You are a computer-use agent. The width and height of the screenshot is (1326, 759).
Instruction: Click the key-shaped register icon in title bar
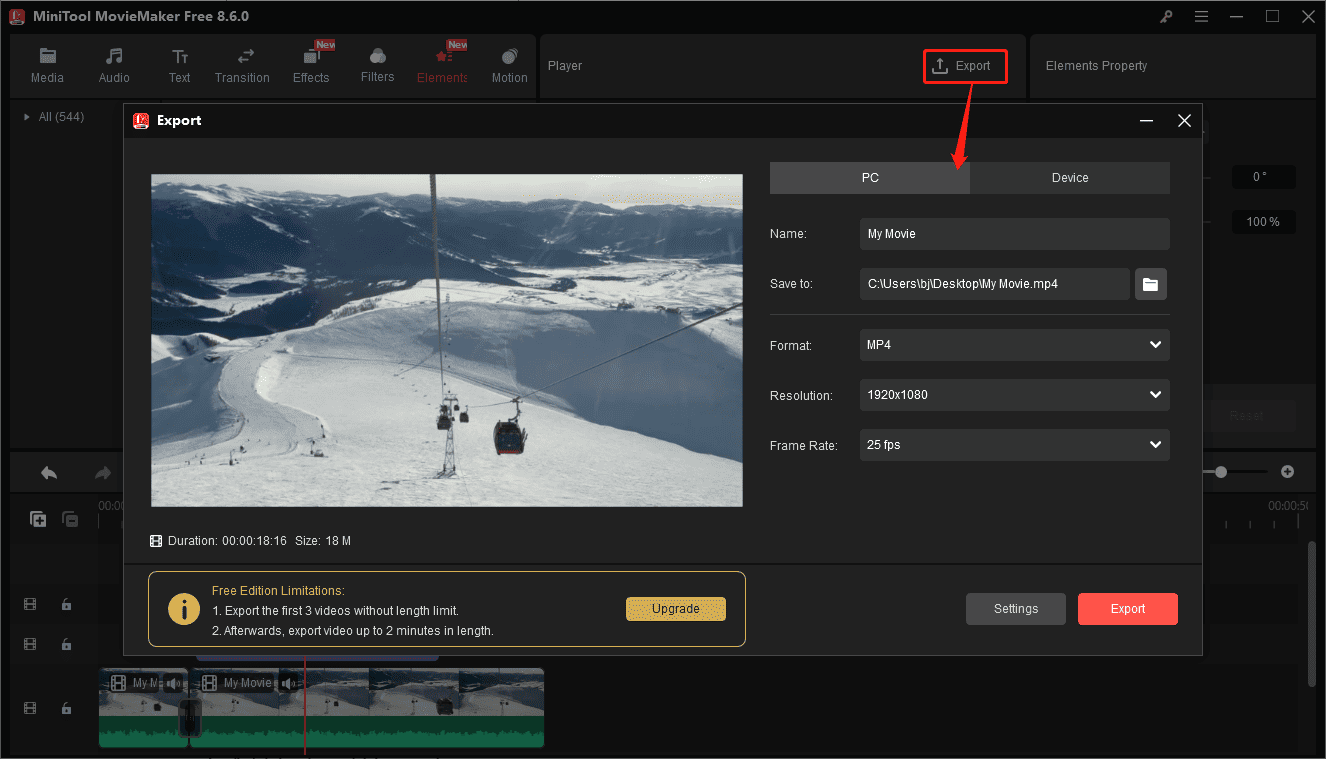coord(1167,16)
